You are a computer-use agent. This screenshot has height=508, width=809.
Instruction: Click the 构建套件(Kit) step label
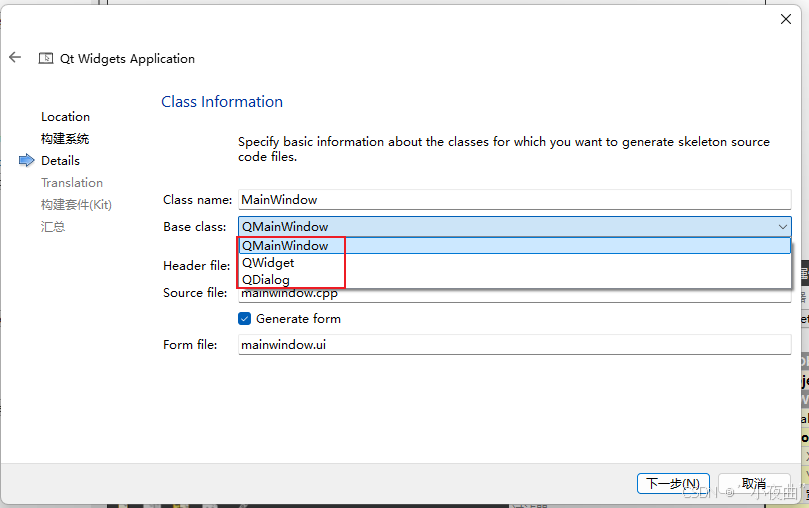click(76, 205)
